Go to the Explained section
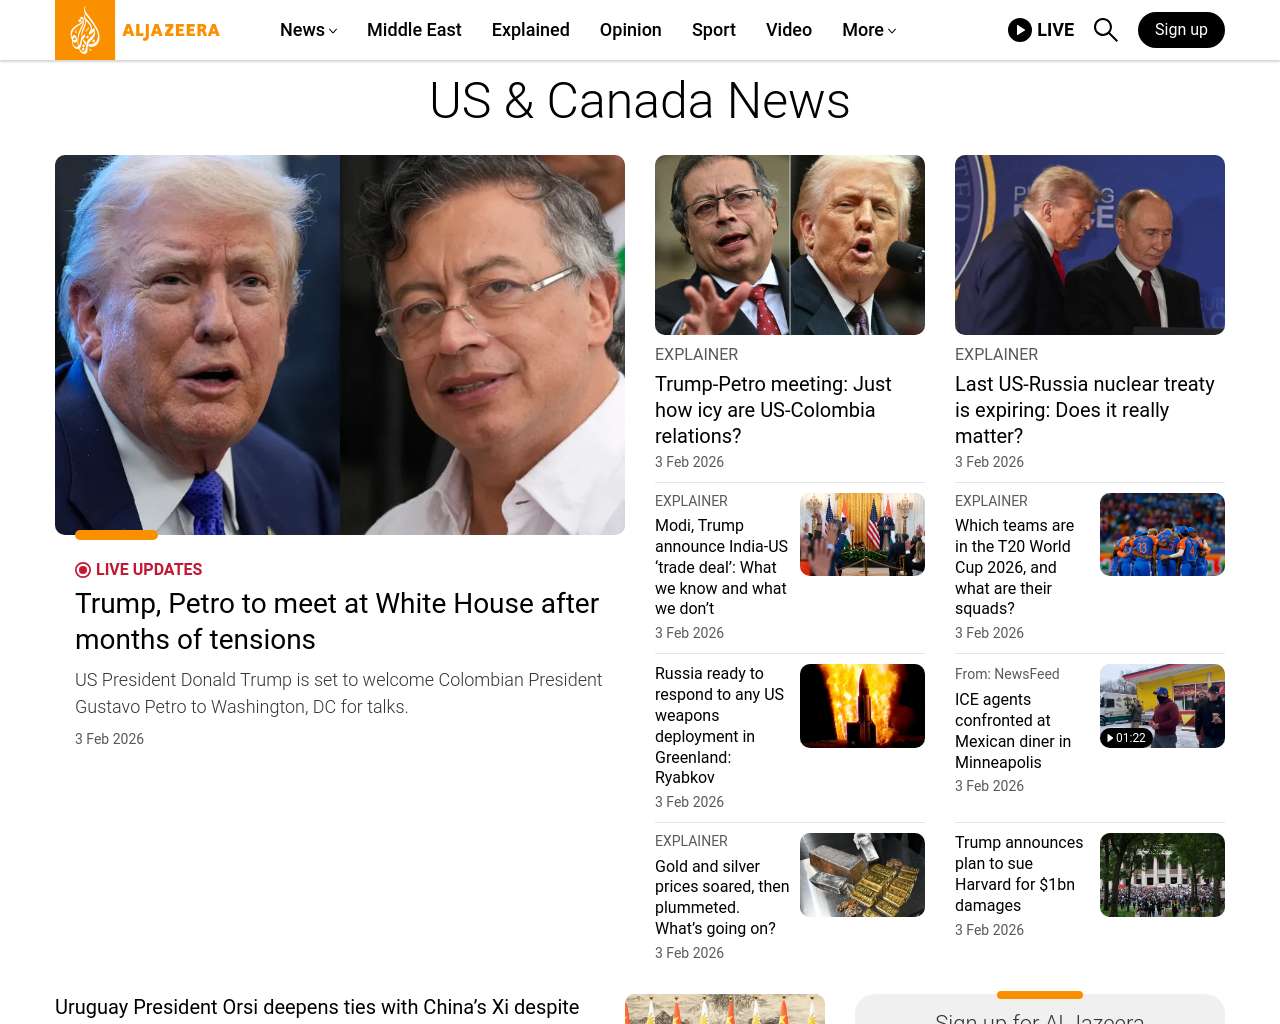This screenshot has height=1024, width=1280. (531, 30)
